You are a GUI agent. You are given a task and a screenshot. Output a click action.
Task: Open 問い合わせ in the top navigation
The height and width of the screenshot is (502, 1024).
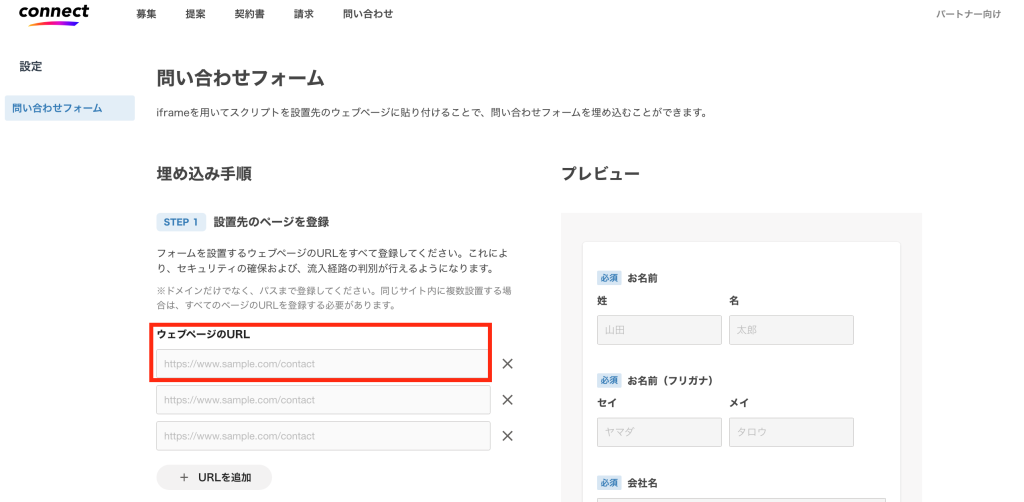(x=368, y=14)
